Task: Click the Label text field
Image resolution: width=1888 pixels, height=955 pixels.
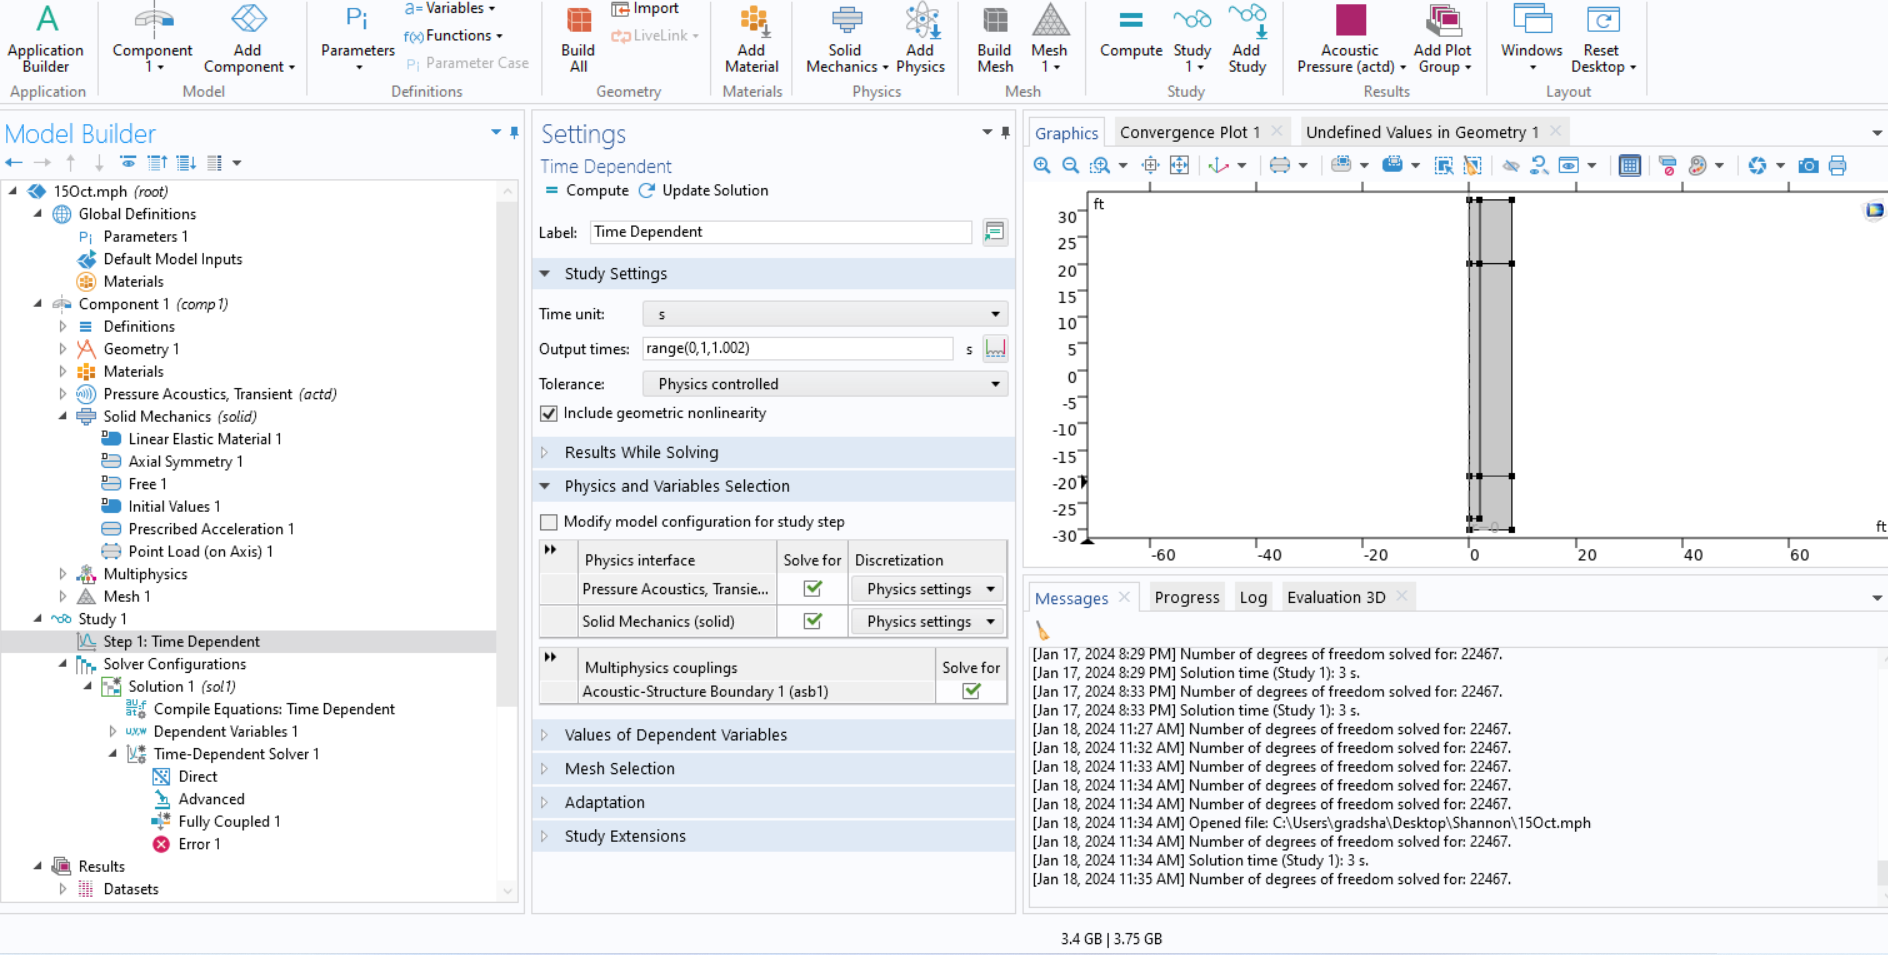Action: pos(780,232)
